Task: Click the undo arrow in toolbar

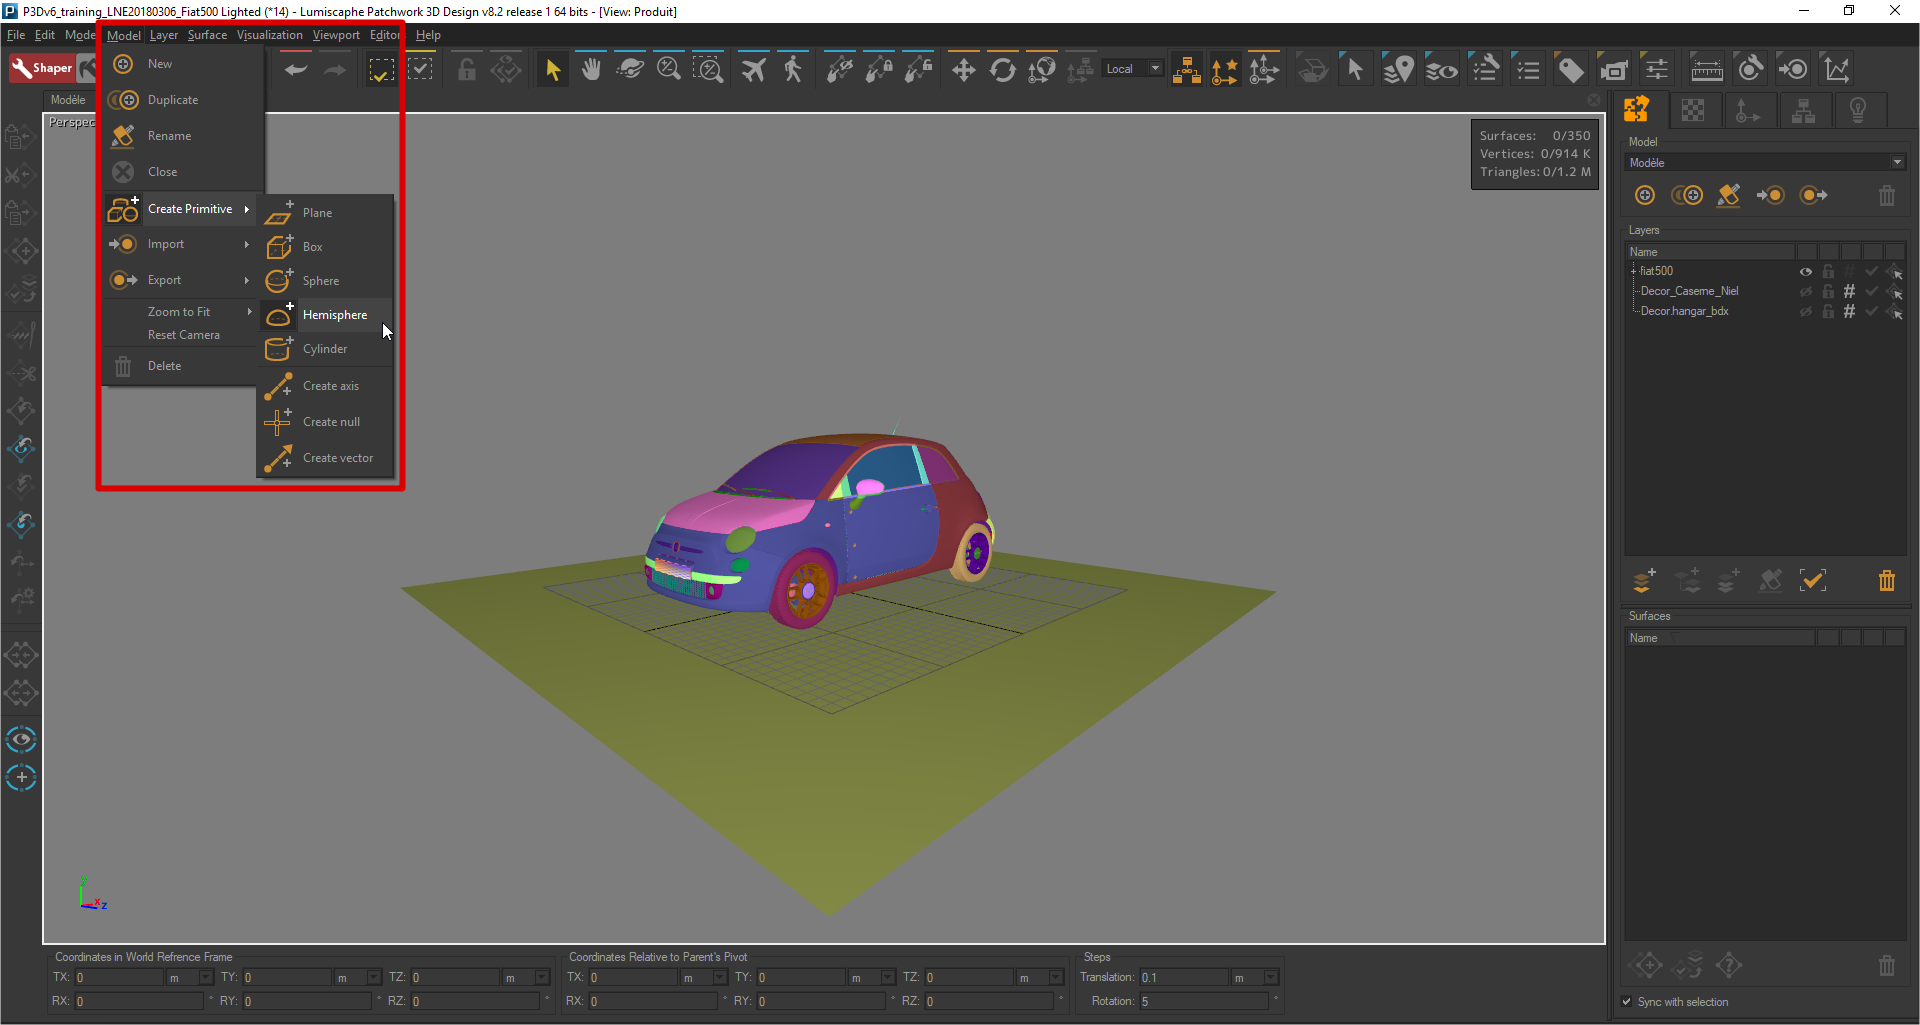Action: point(296,70)
